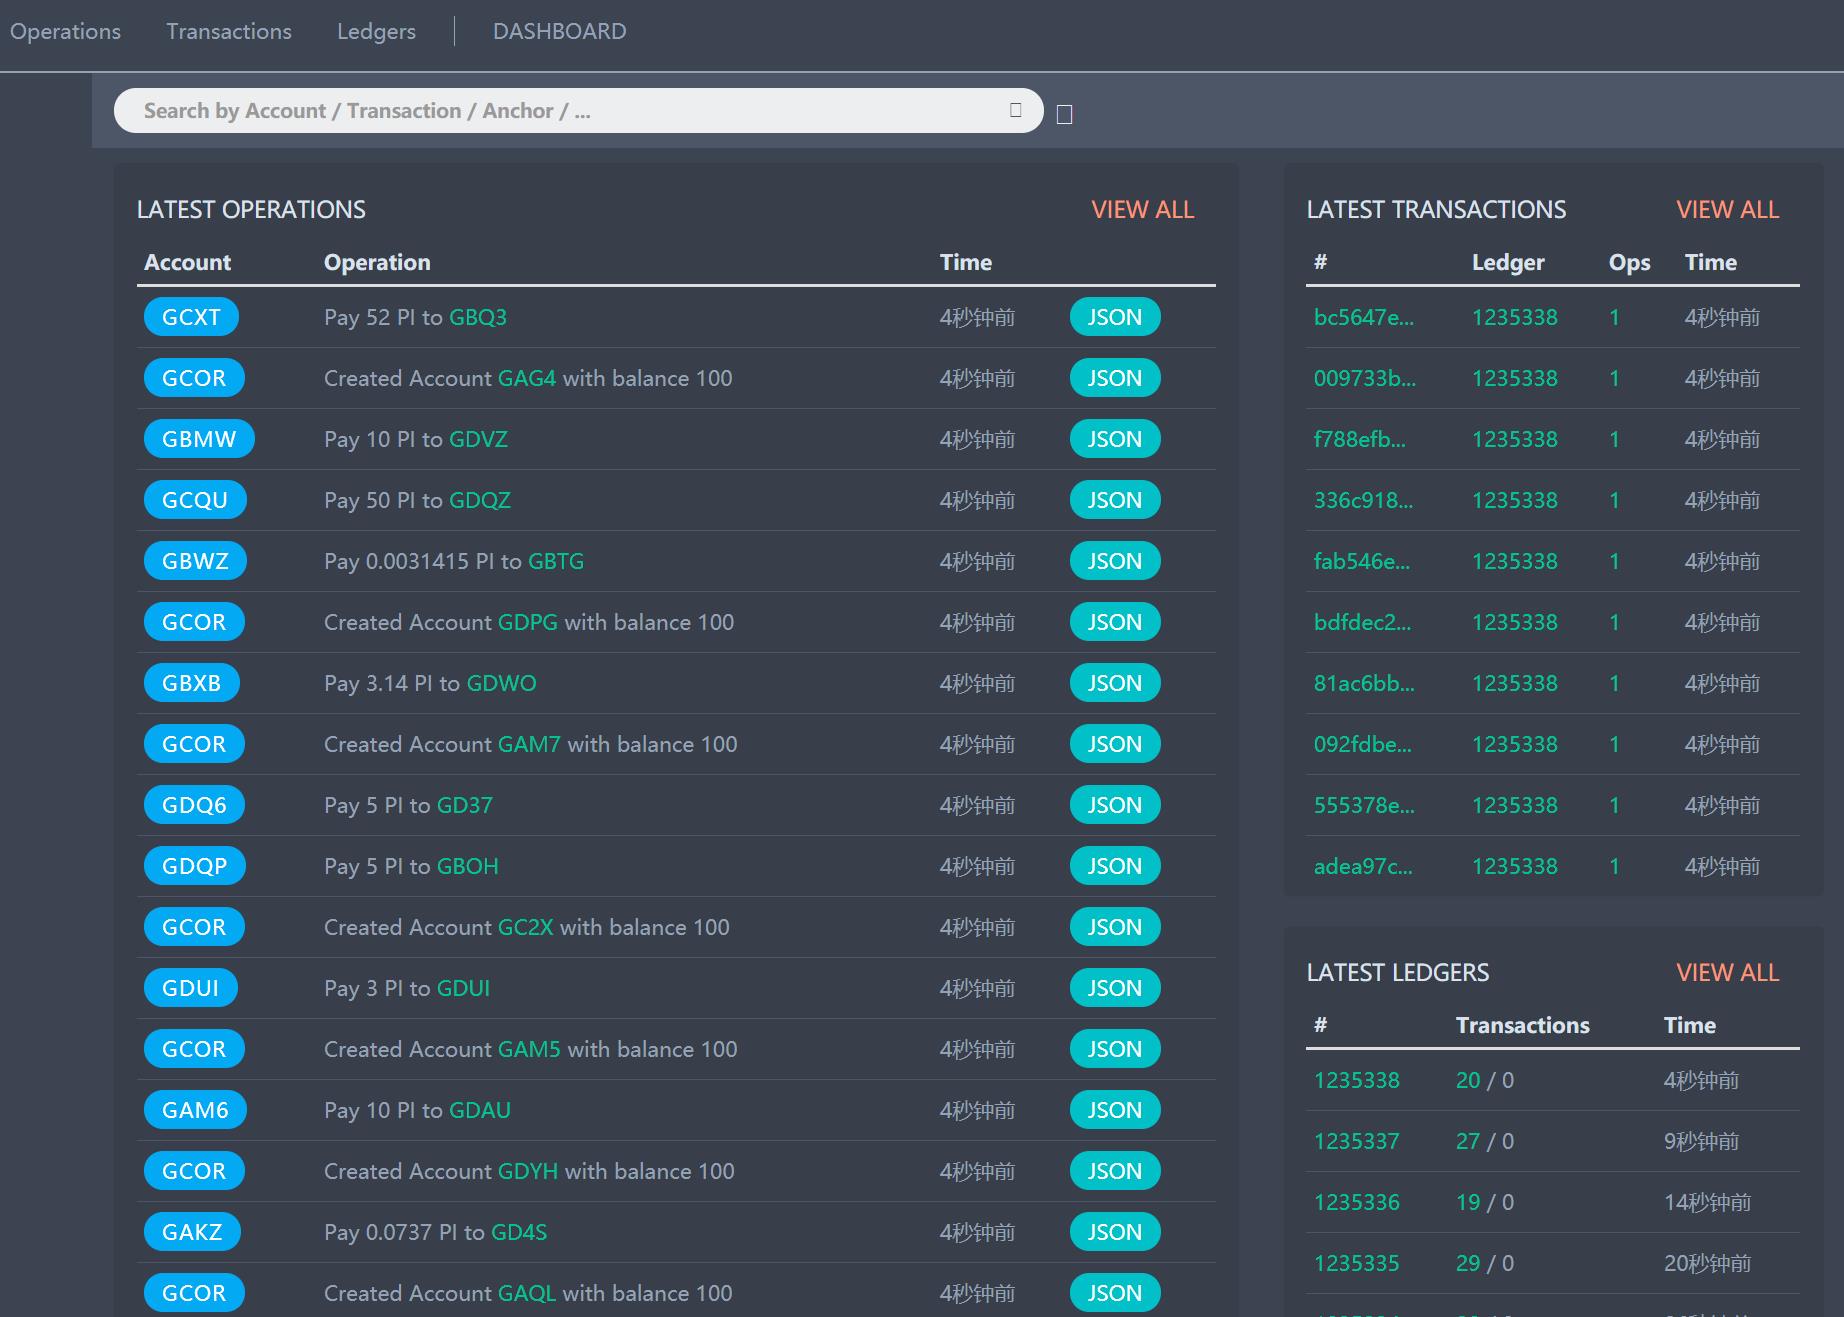Image resolution: width=1844 pixels, height=1317 pixels.
Task: Open created account GDPG link
Action: pyautogui.click(x=528, y=622)
